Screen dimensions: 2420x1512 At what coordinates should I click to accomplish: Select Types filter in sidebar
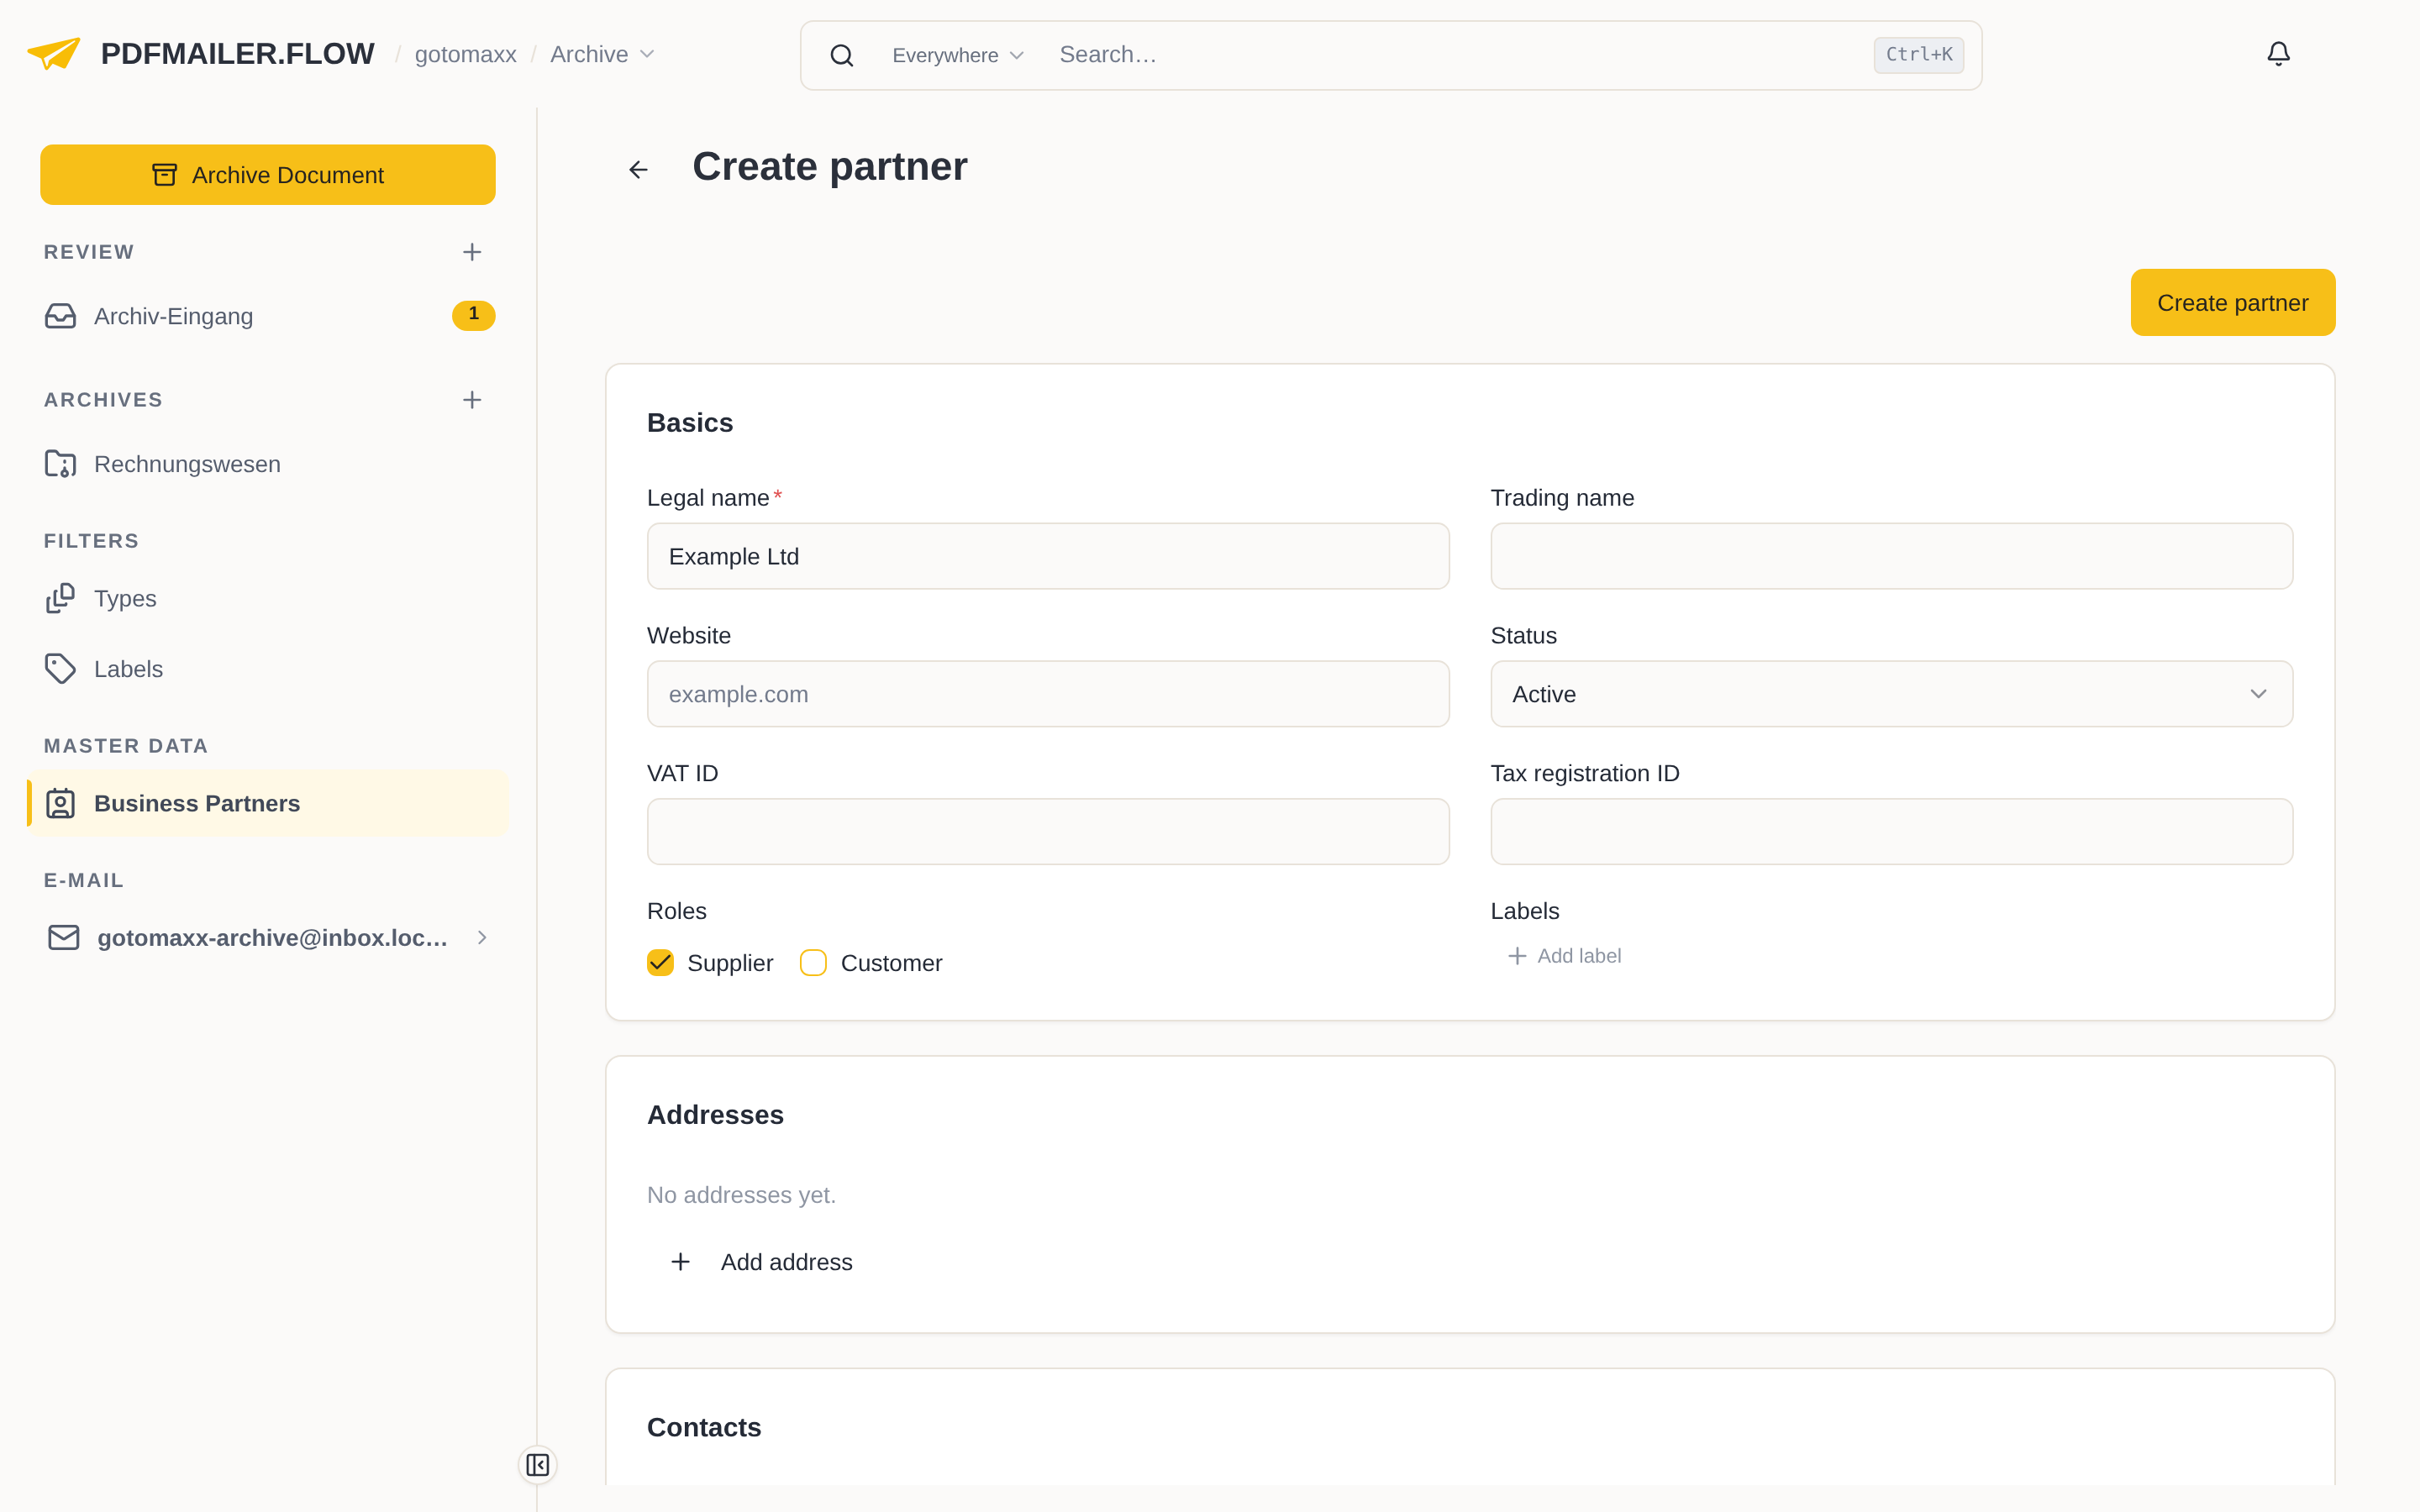point(268,598)
